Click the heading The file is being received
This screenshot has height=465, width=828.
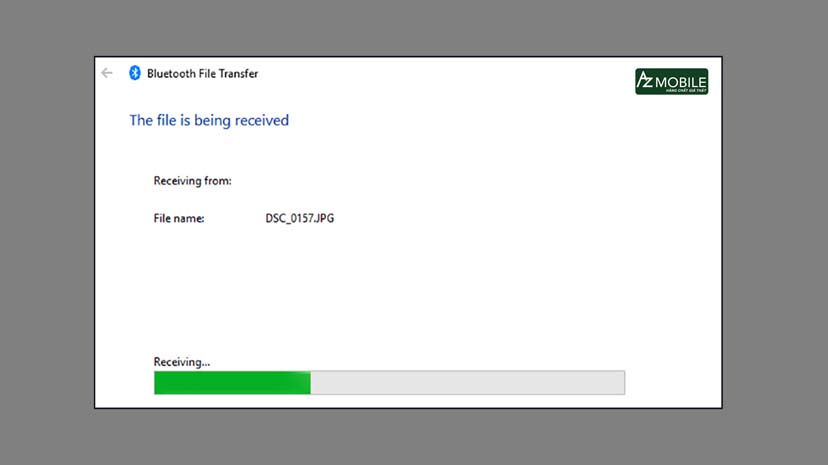tap(209, 120)
